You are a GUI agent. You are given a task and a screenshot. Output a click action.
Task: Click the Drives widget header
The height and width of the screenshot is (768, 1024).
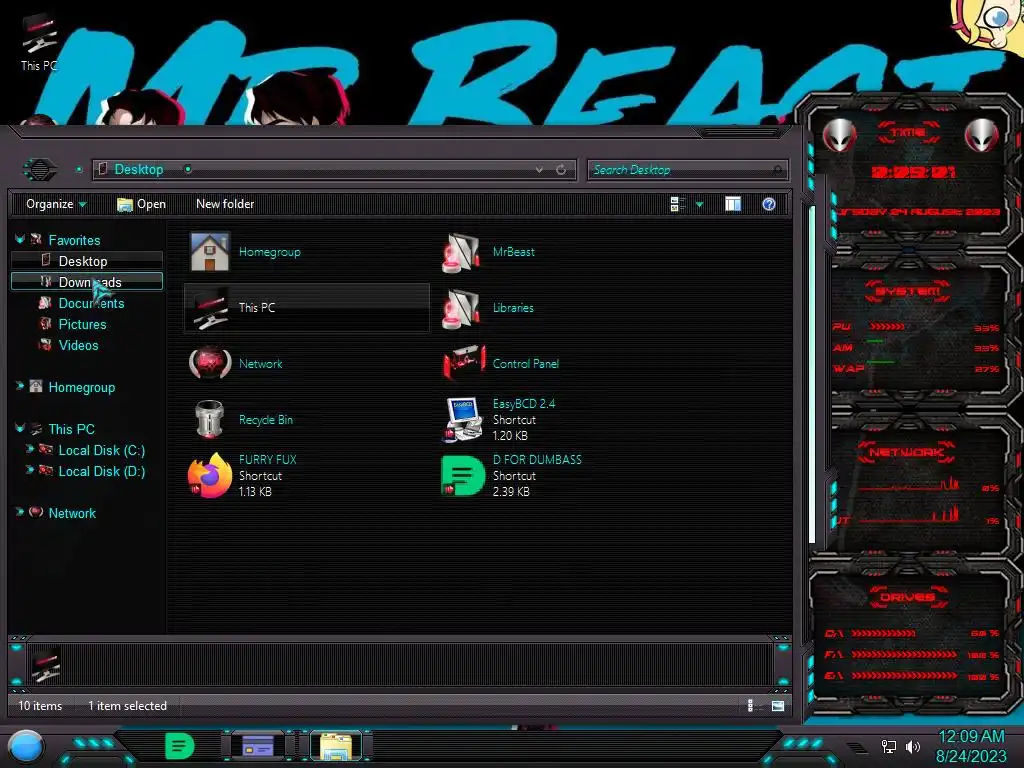tap(907, 597)
